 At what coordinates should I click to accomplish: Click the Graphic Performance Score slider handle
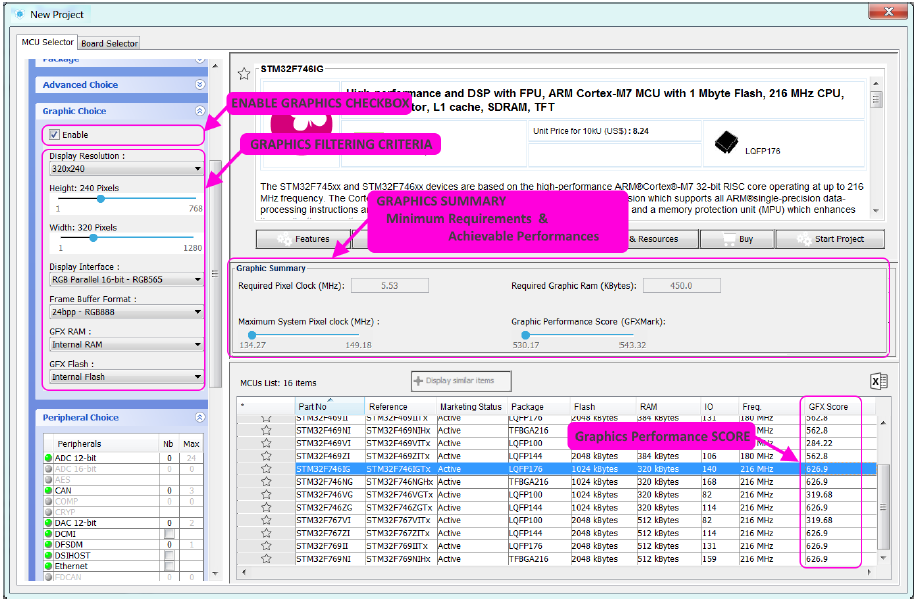pos(525,335)
